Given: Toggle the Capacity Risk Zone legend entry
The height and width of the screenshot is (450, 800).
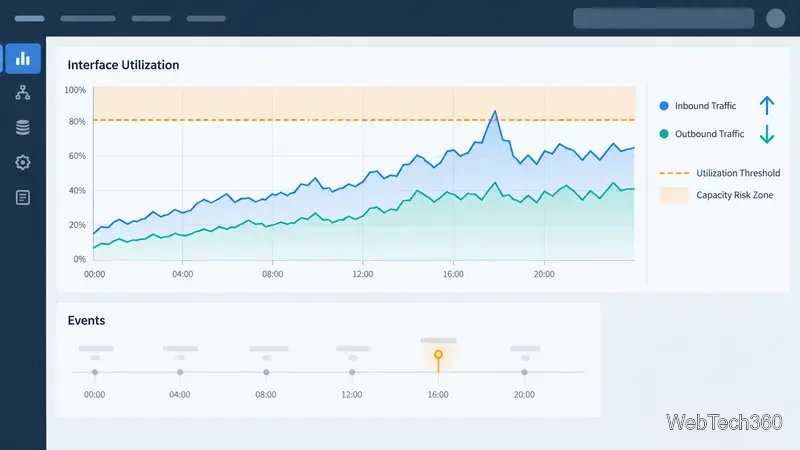Looking at the screenshot, I should click(x=716, y=195).
